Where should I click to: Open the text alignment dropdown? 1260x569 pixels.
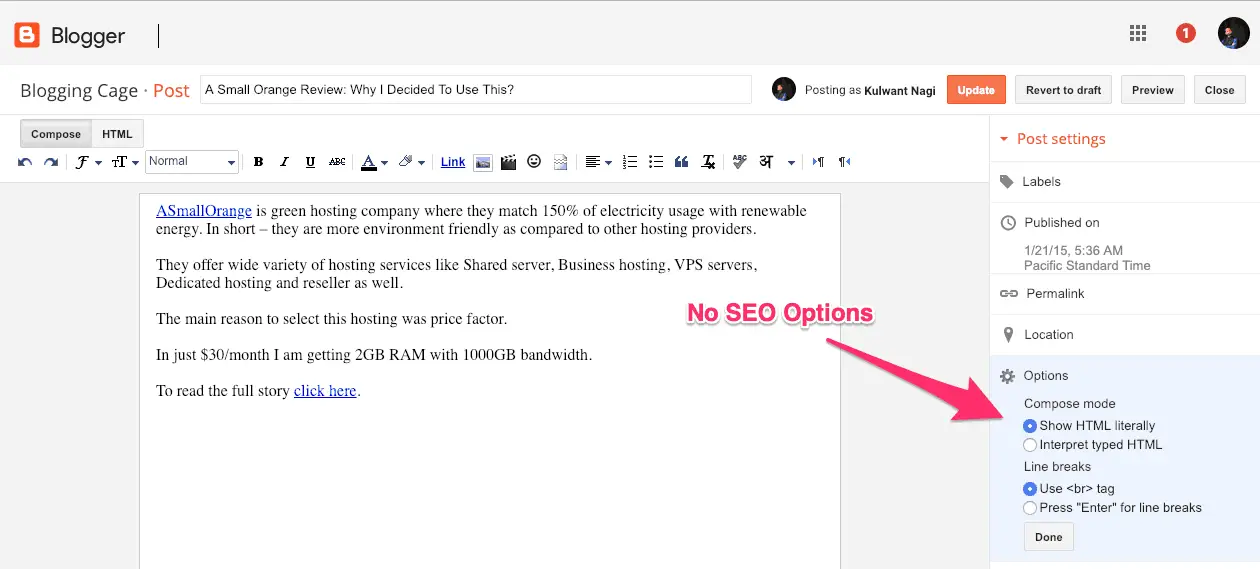pos(598,162)
